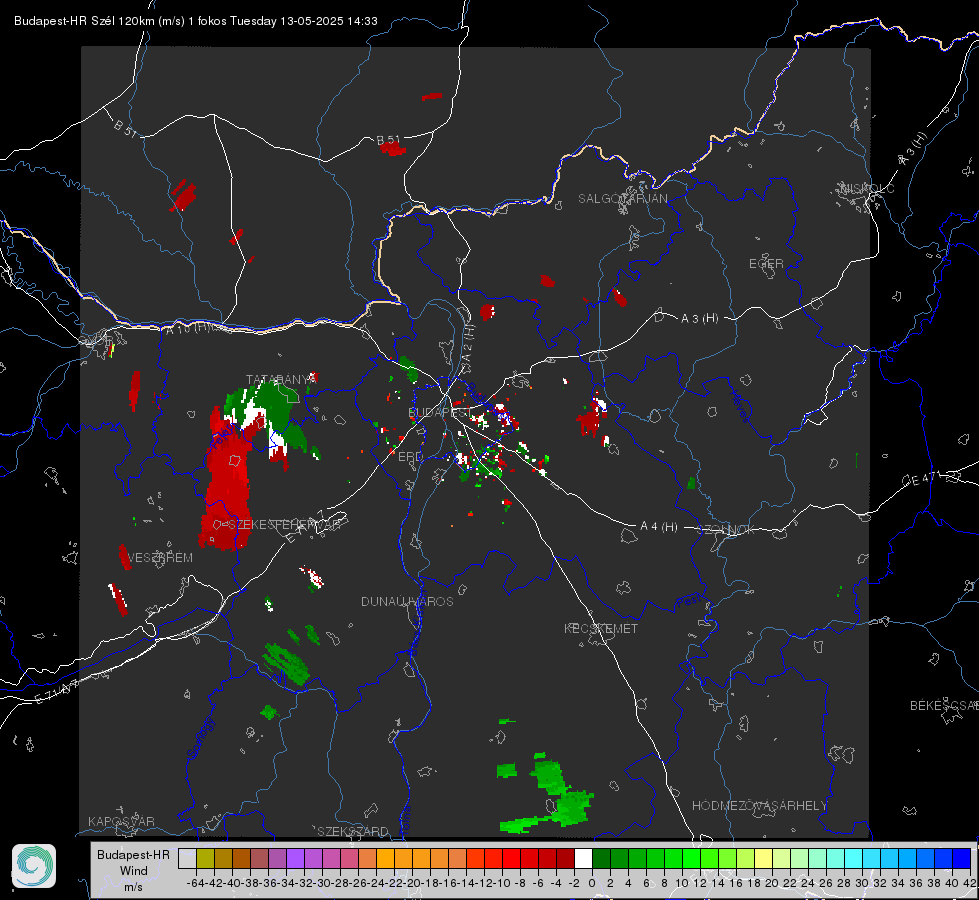Screen dimensions: 979x900
Task: Click the large red echo above Szekesfehervar
Action: point(228,481)
